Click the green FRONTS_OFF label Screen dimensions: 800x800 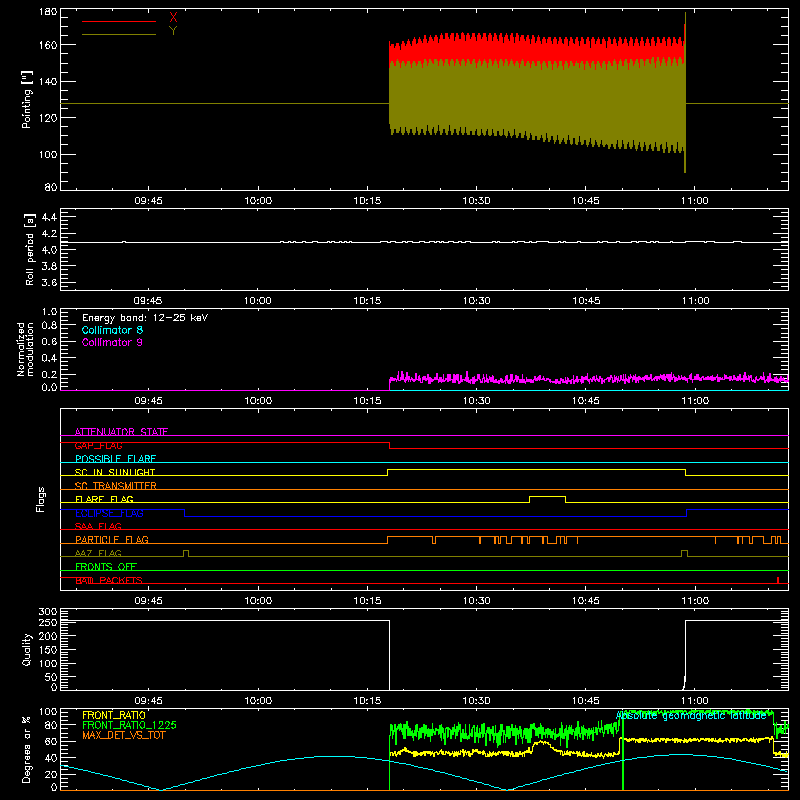click(x=106, y=566)
